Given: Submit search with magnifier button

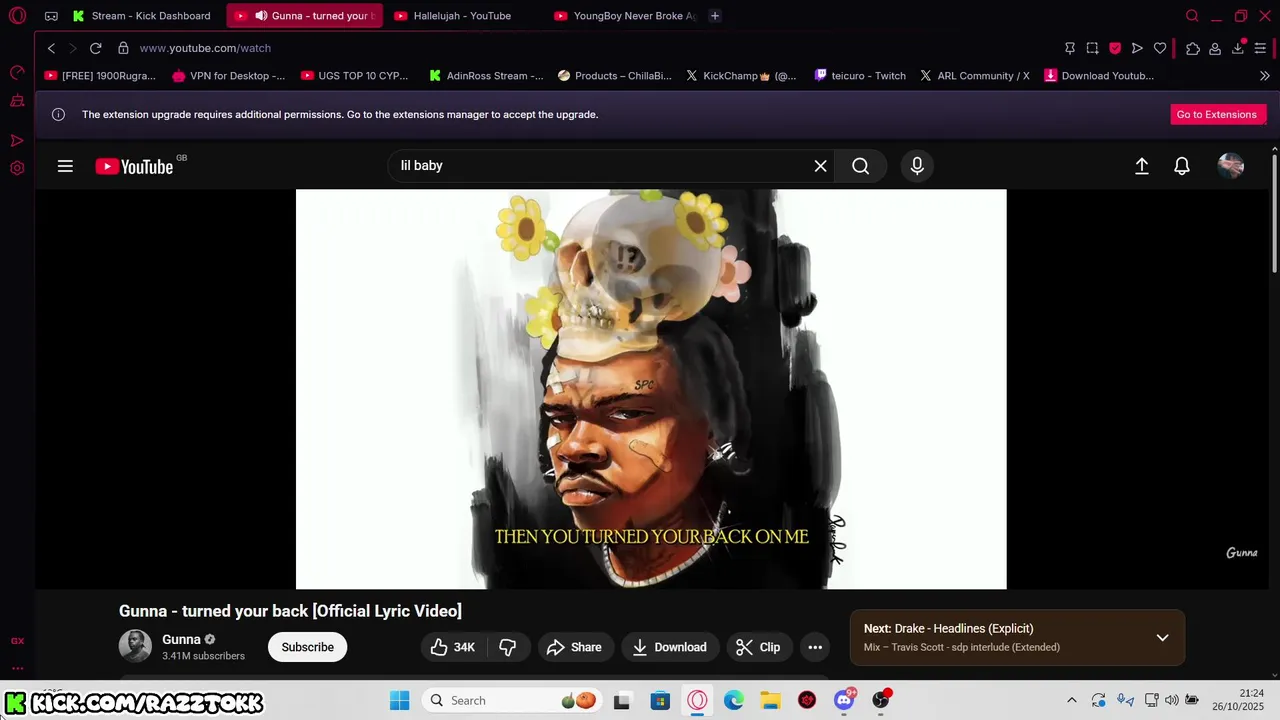Looking at the screenshot, I should (x=861, y=166).
